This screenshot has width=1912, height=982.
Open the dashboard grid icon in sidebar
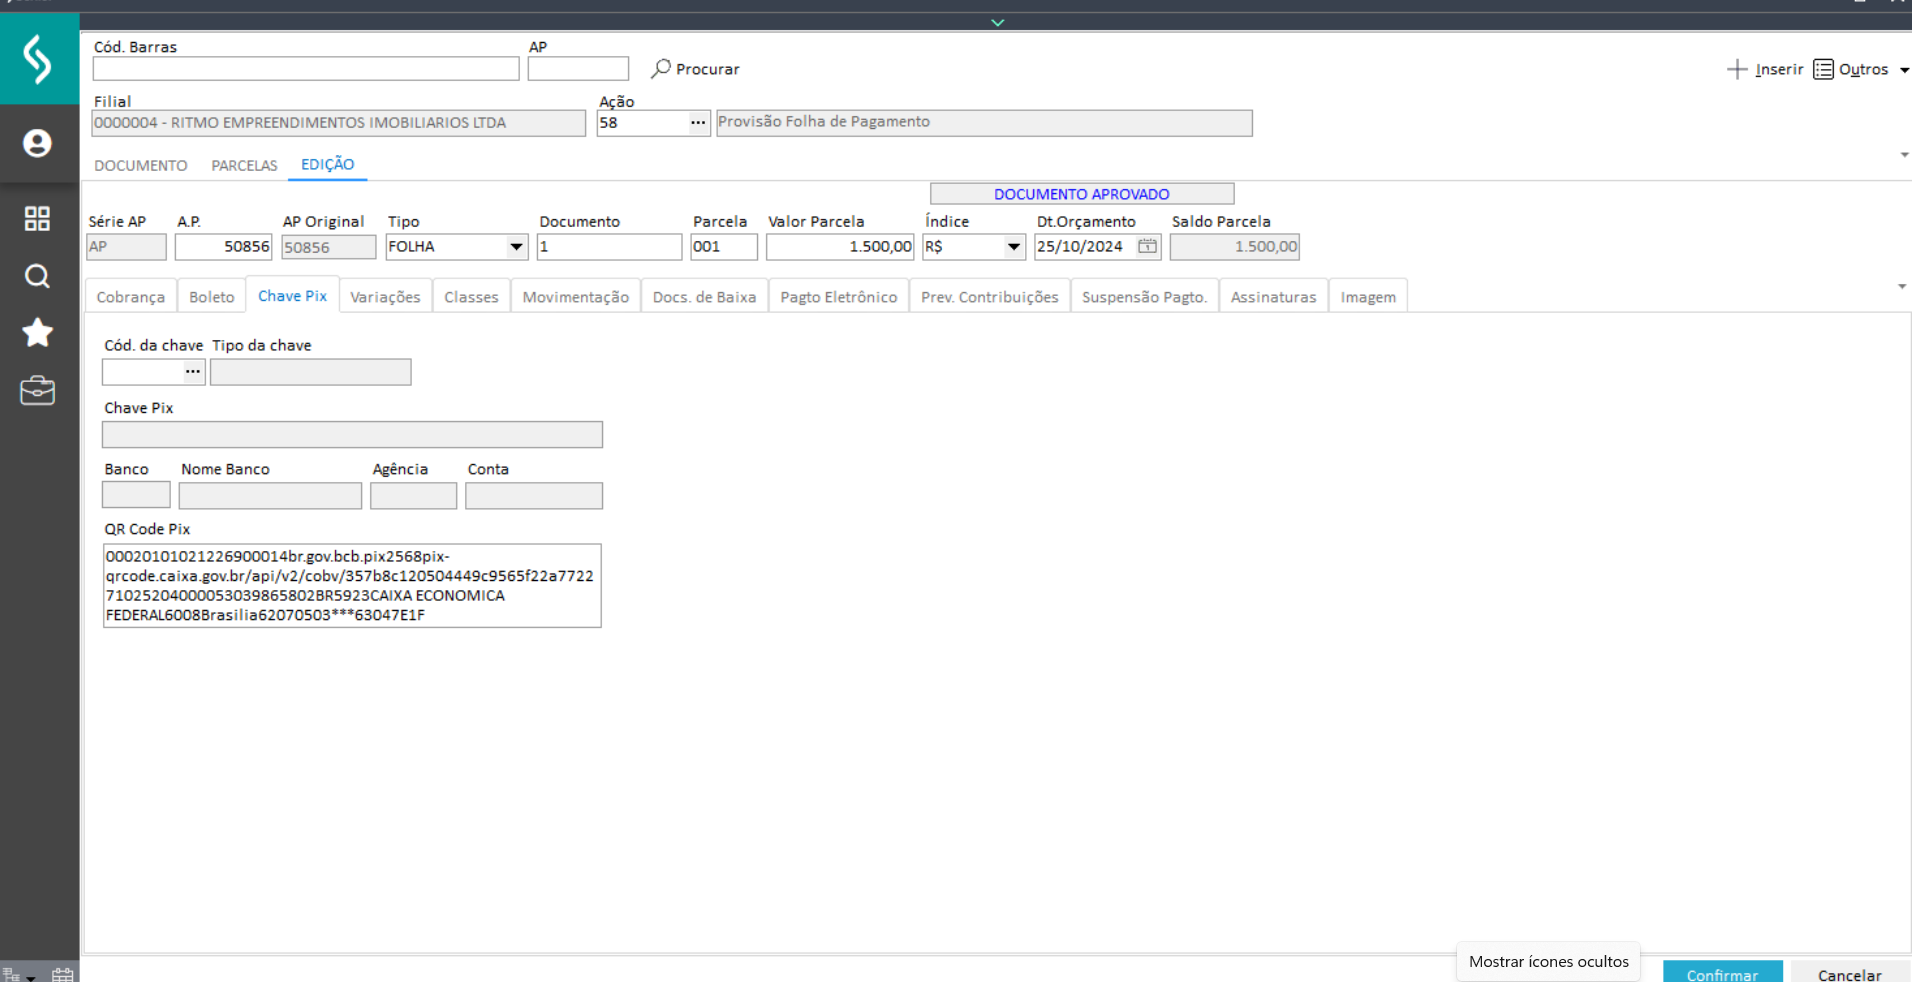pos(37,218)
